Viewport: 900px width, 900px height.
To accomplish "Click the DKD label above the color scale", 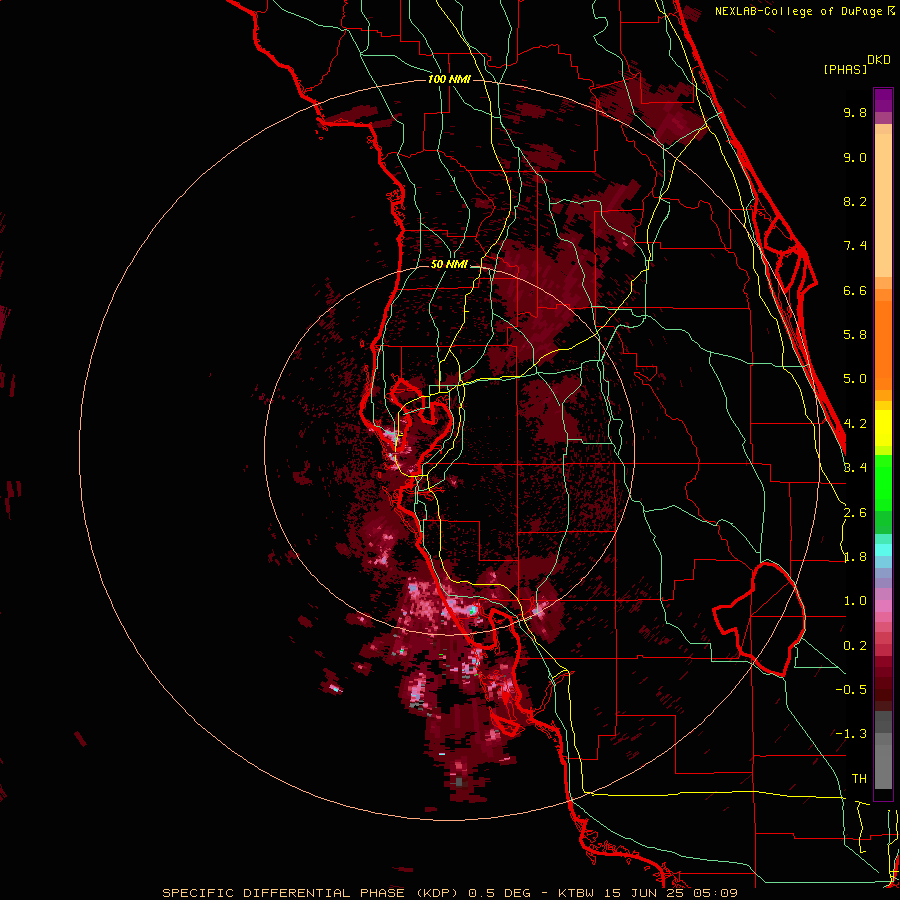I will click(x=879, y=60).
